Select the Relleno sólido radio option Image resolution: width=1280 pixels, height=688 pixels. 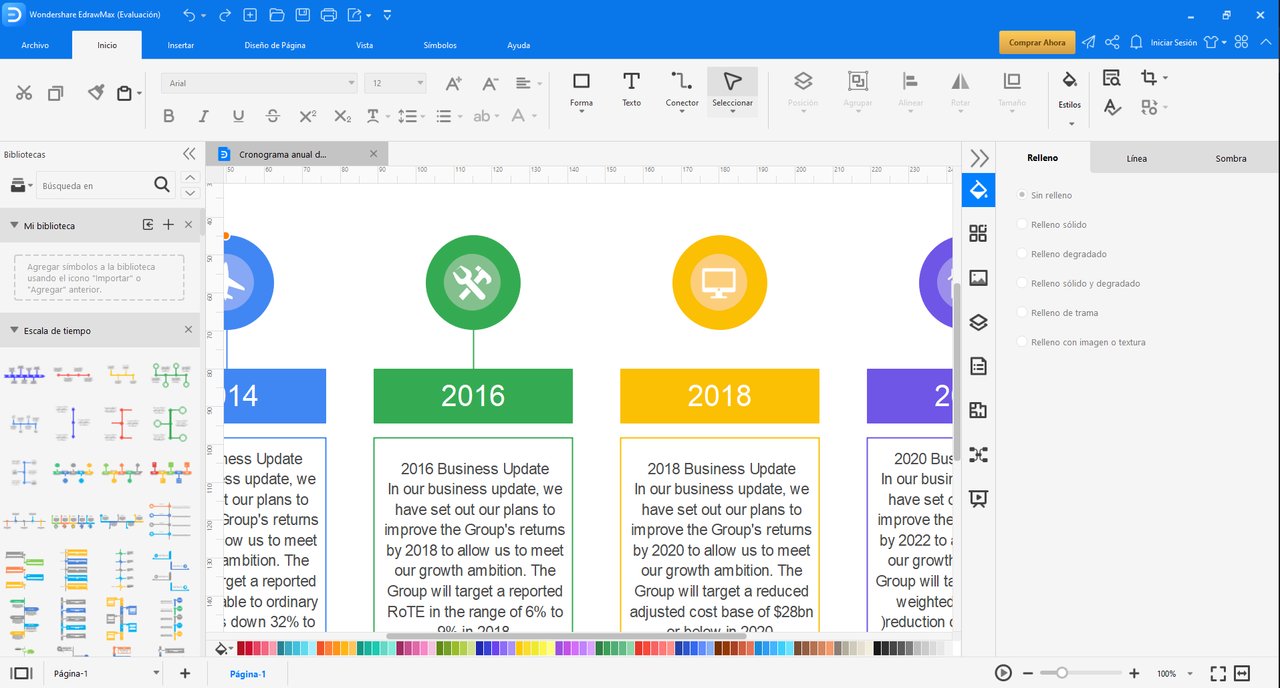[x=1022, y=225]
